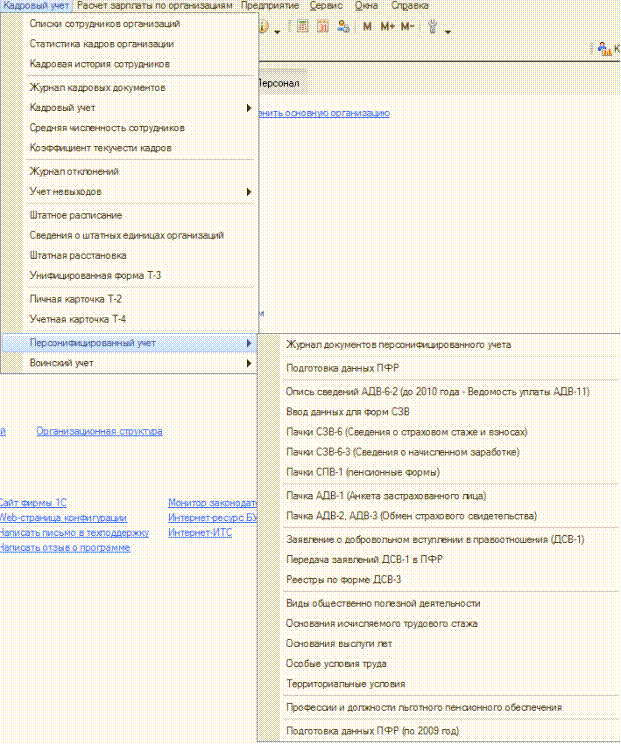Open the calendar icon in toolbar
Image resolution: width=621 pixels, height=744 pixels.
pos(323,26)
